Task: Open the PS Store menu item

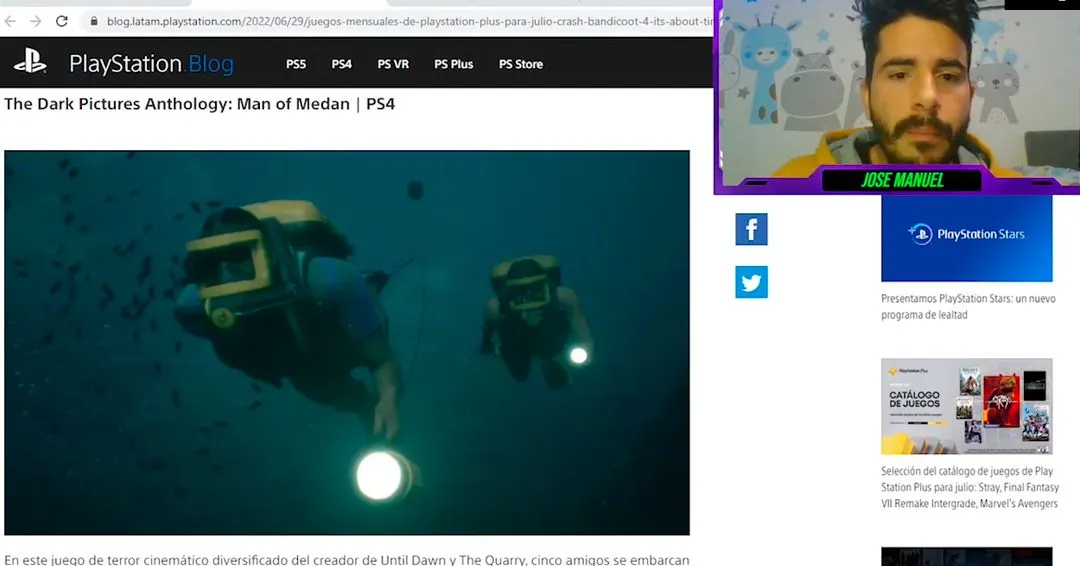Action: click(521, 64)
